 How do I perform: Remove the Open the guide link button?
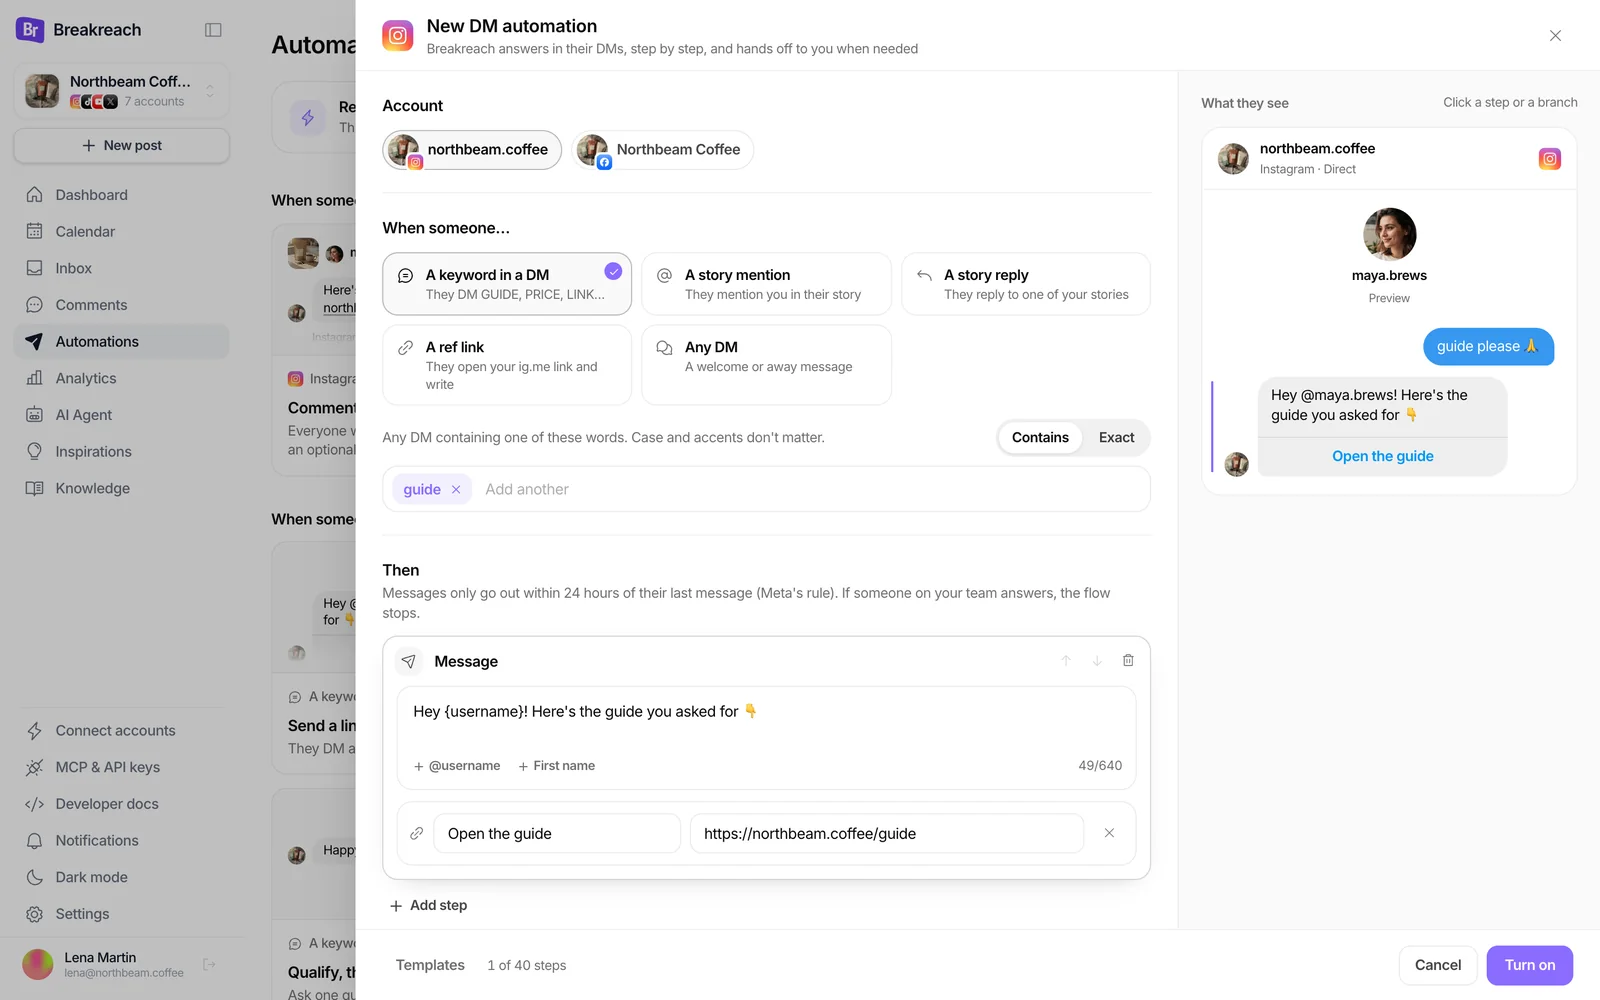point(1109,833)
